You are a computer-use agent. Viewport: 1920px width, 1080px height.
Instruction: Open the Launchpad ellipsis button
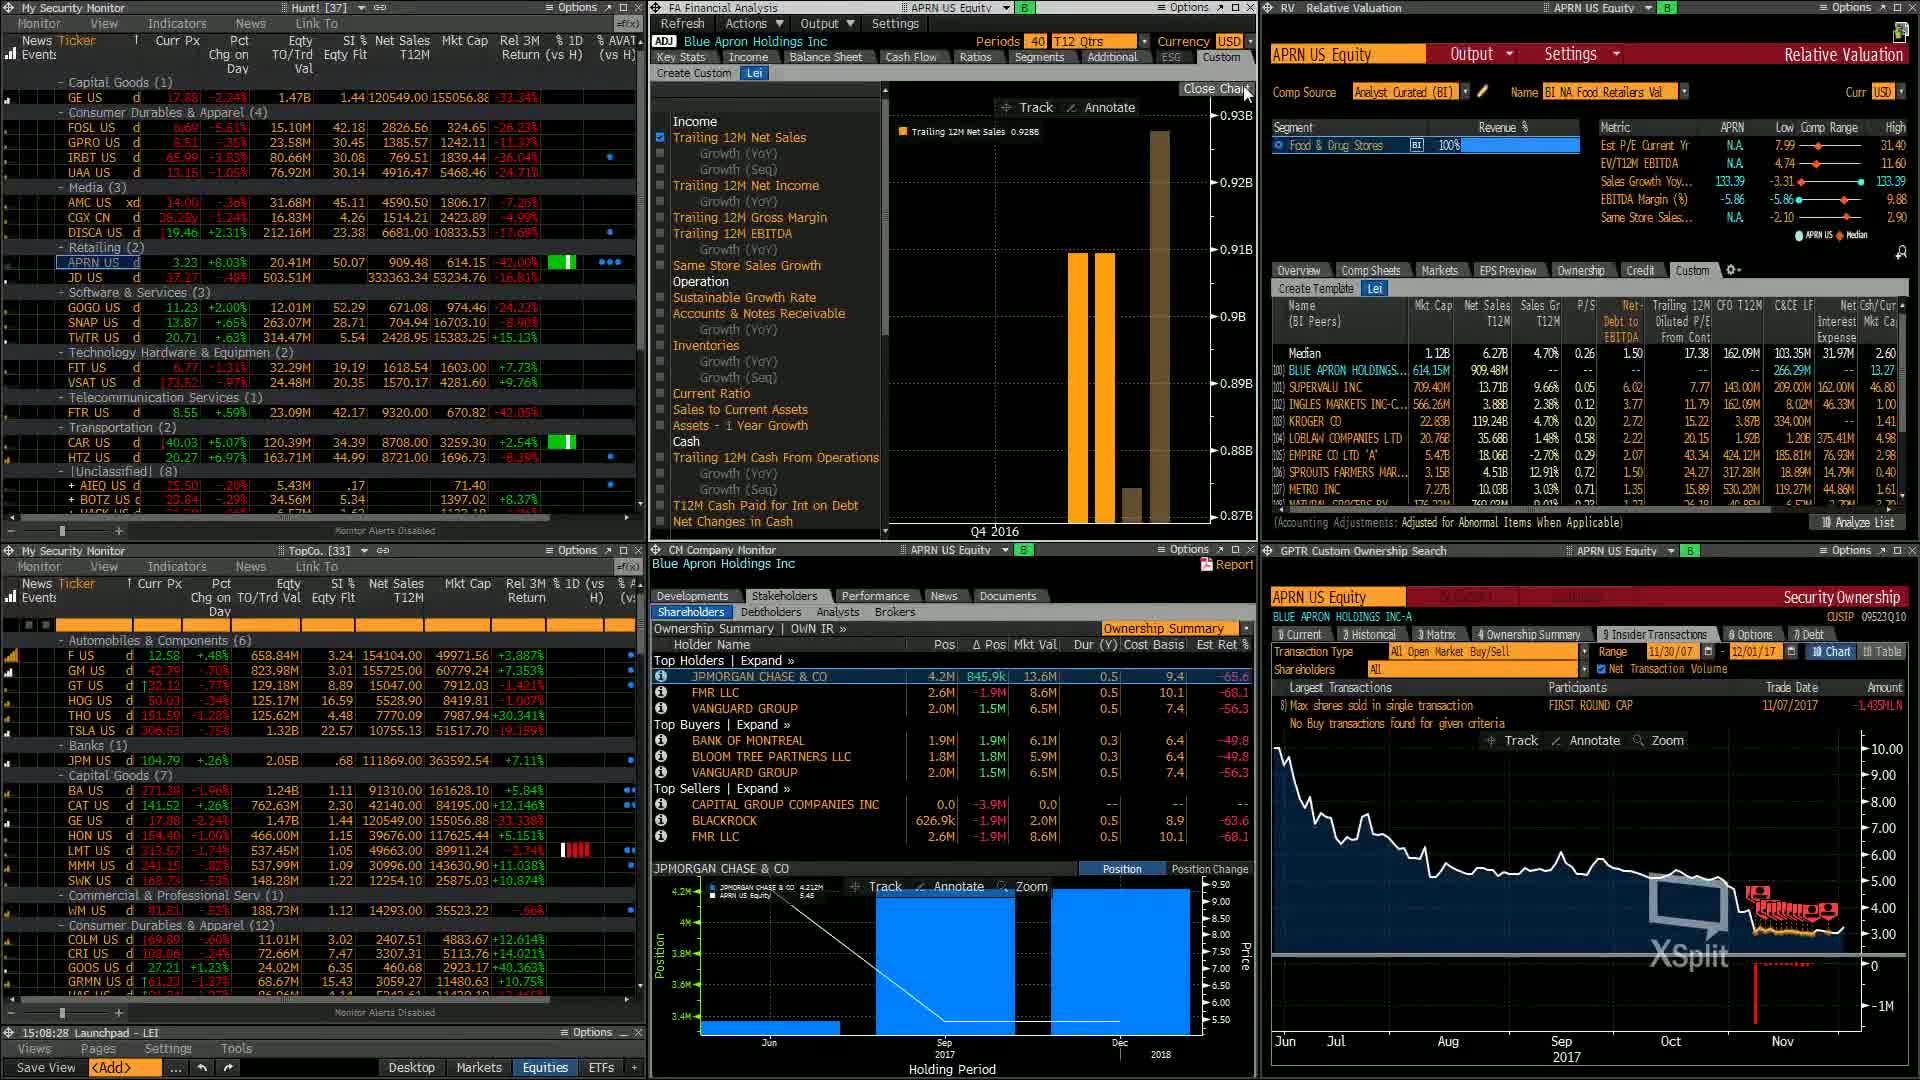(x=176, y=1067)
